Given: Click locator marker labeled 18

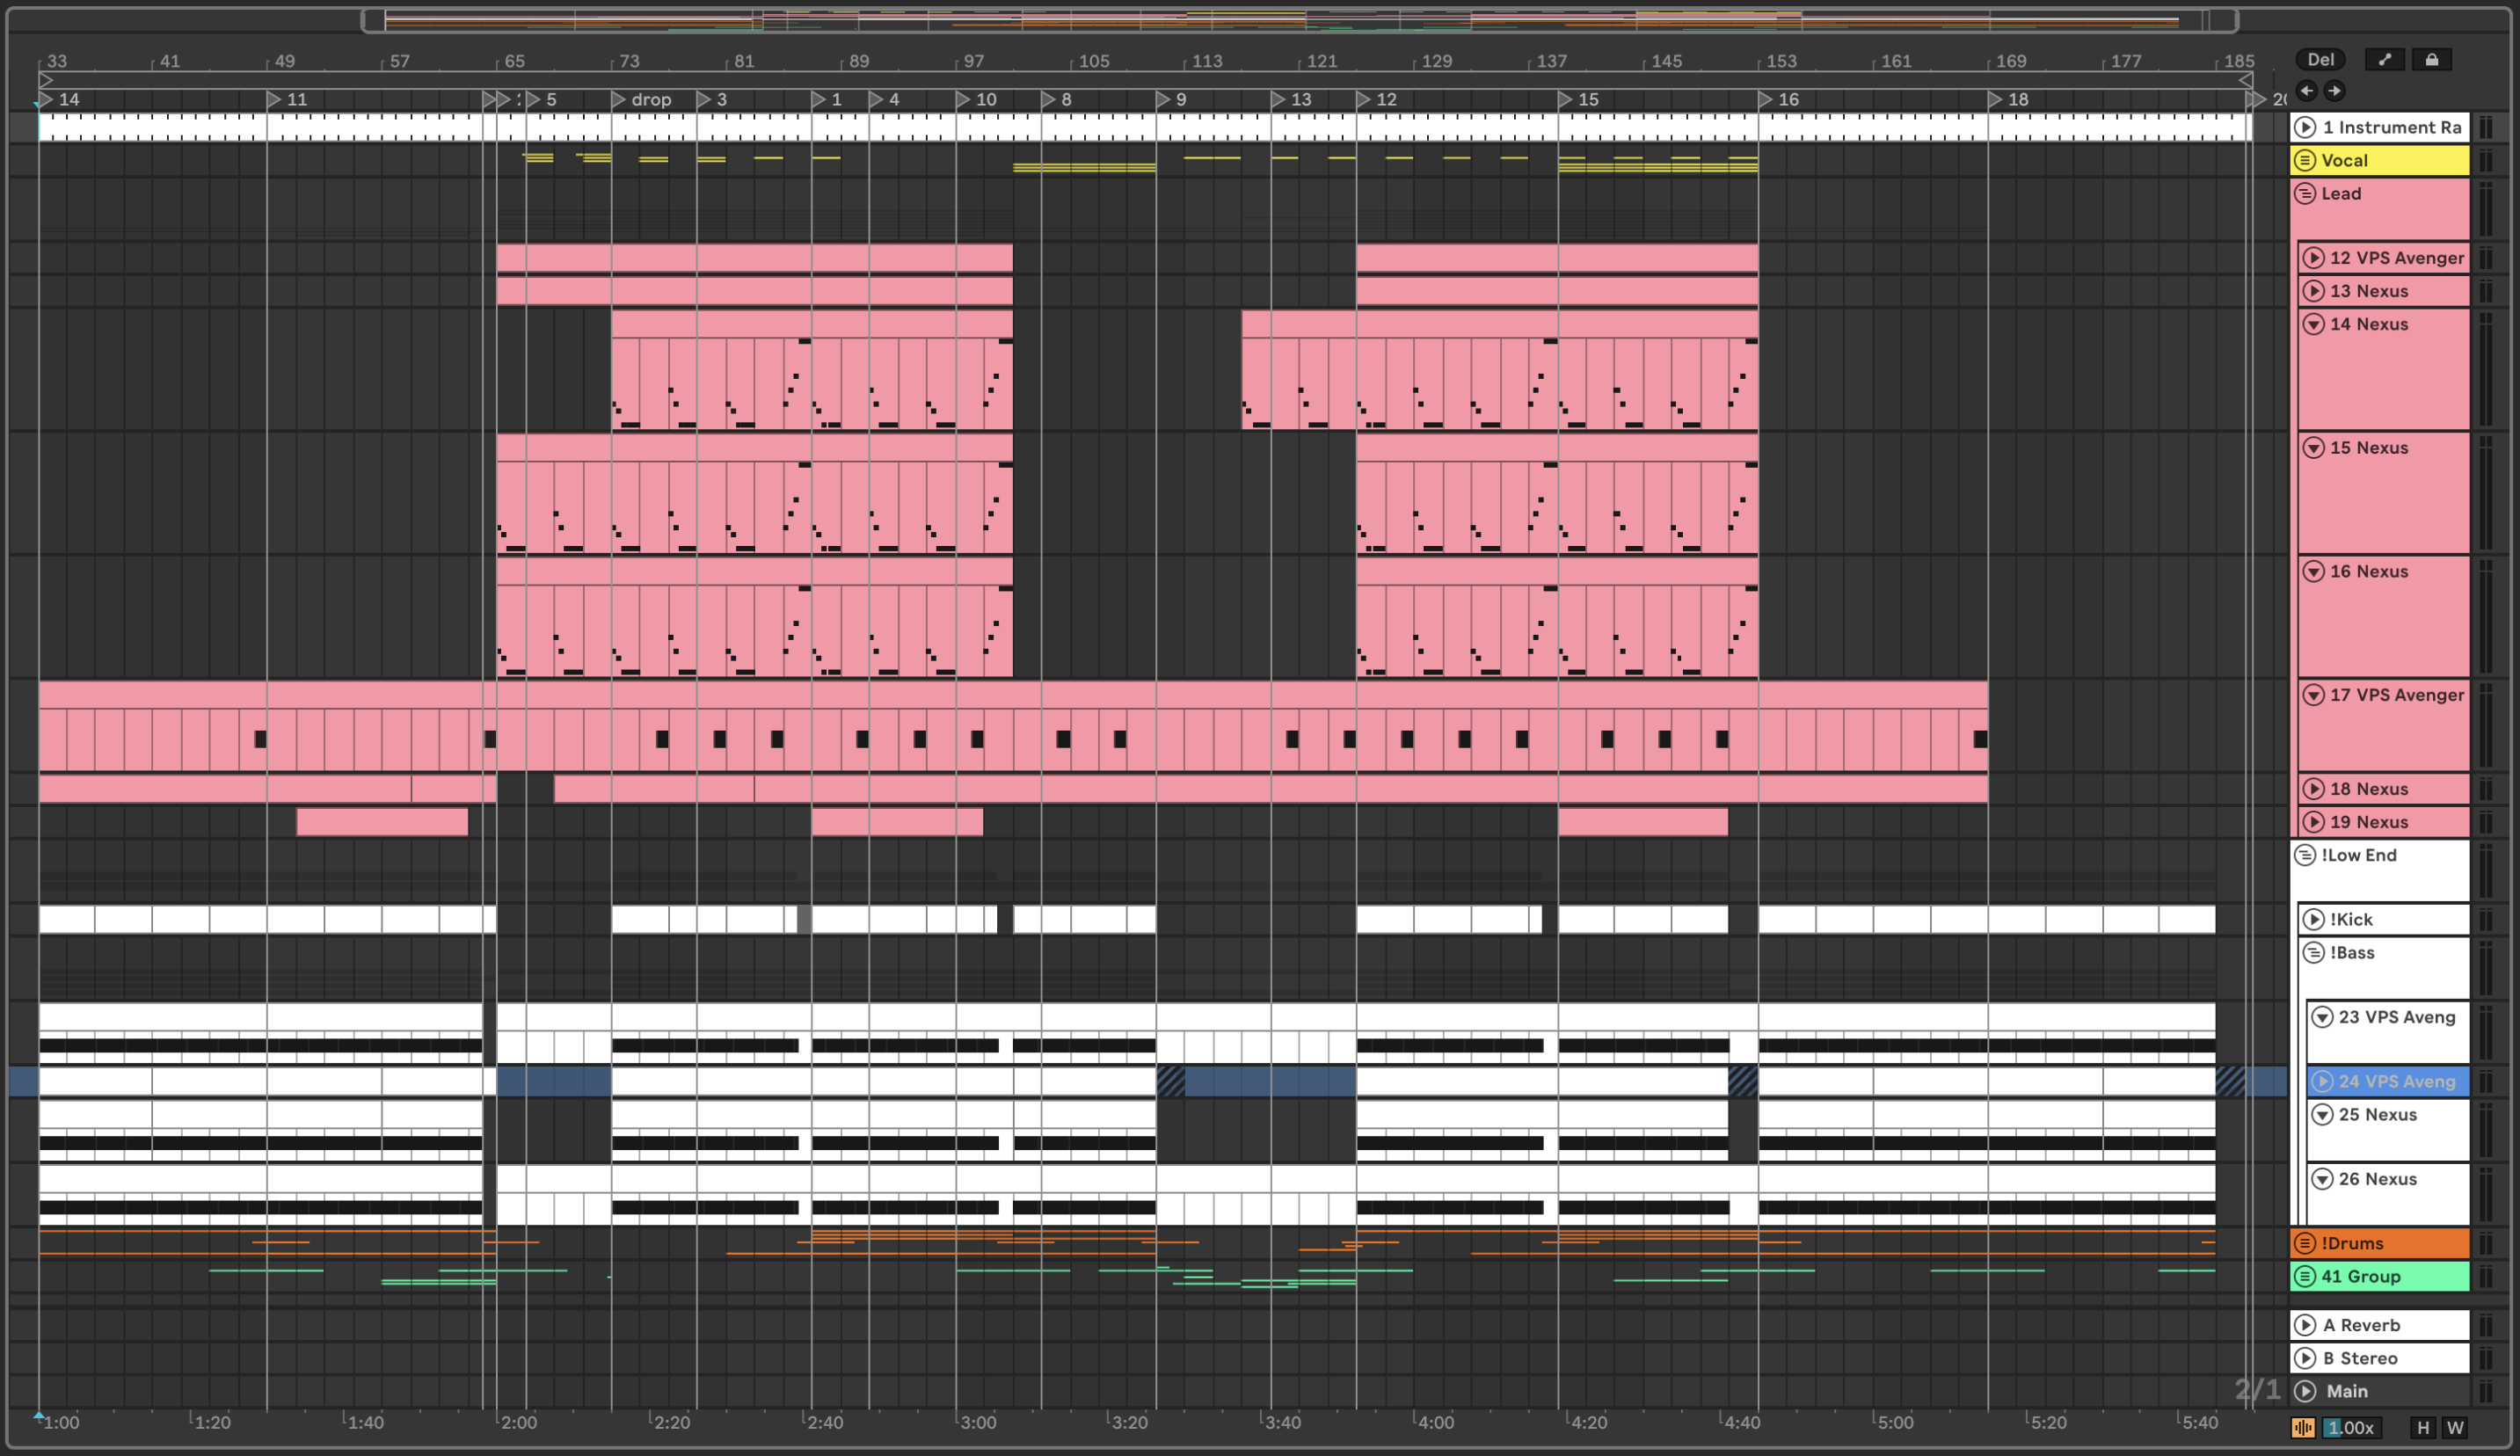Looking at the screenshot, I should point(2008,99).
